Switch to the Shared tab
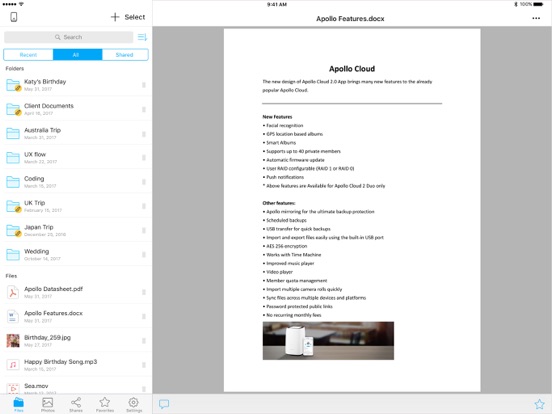Screen dimensions: 552x414 [x=125, y=55]
